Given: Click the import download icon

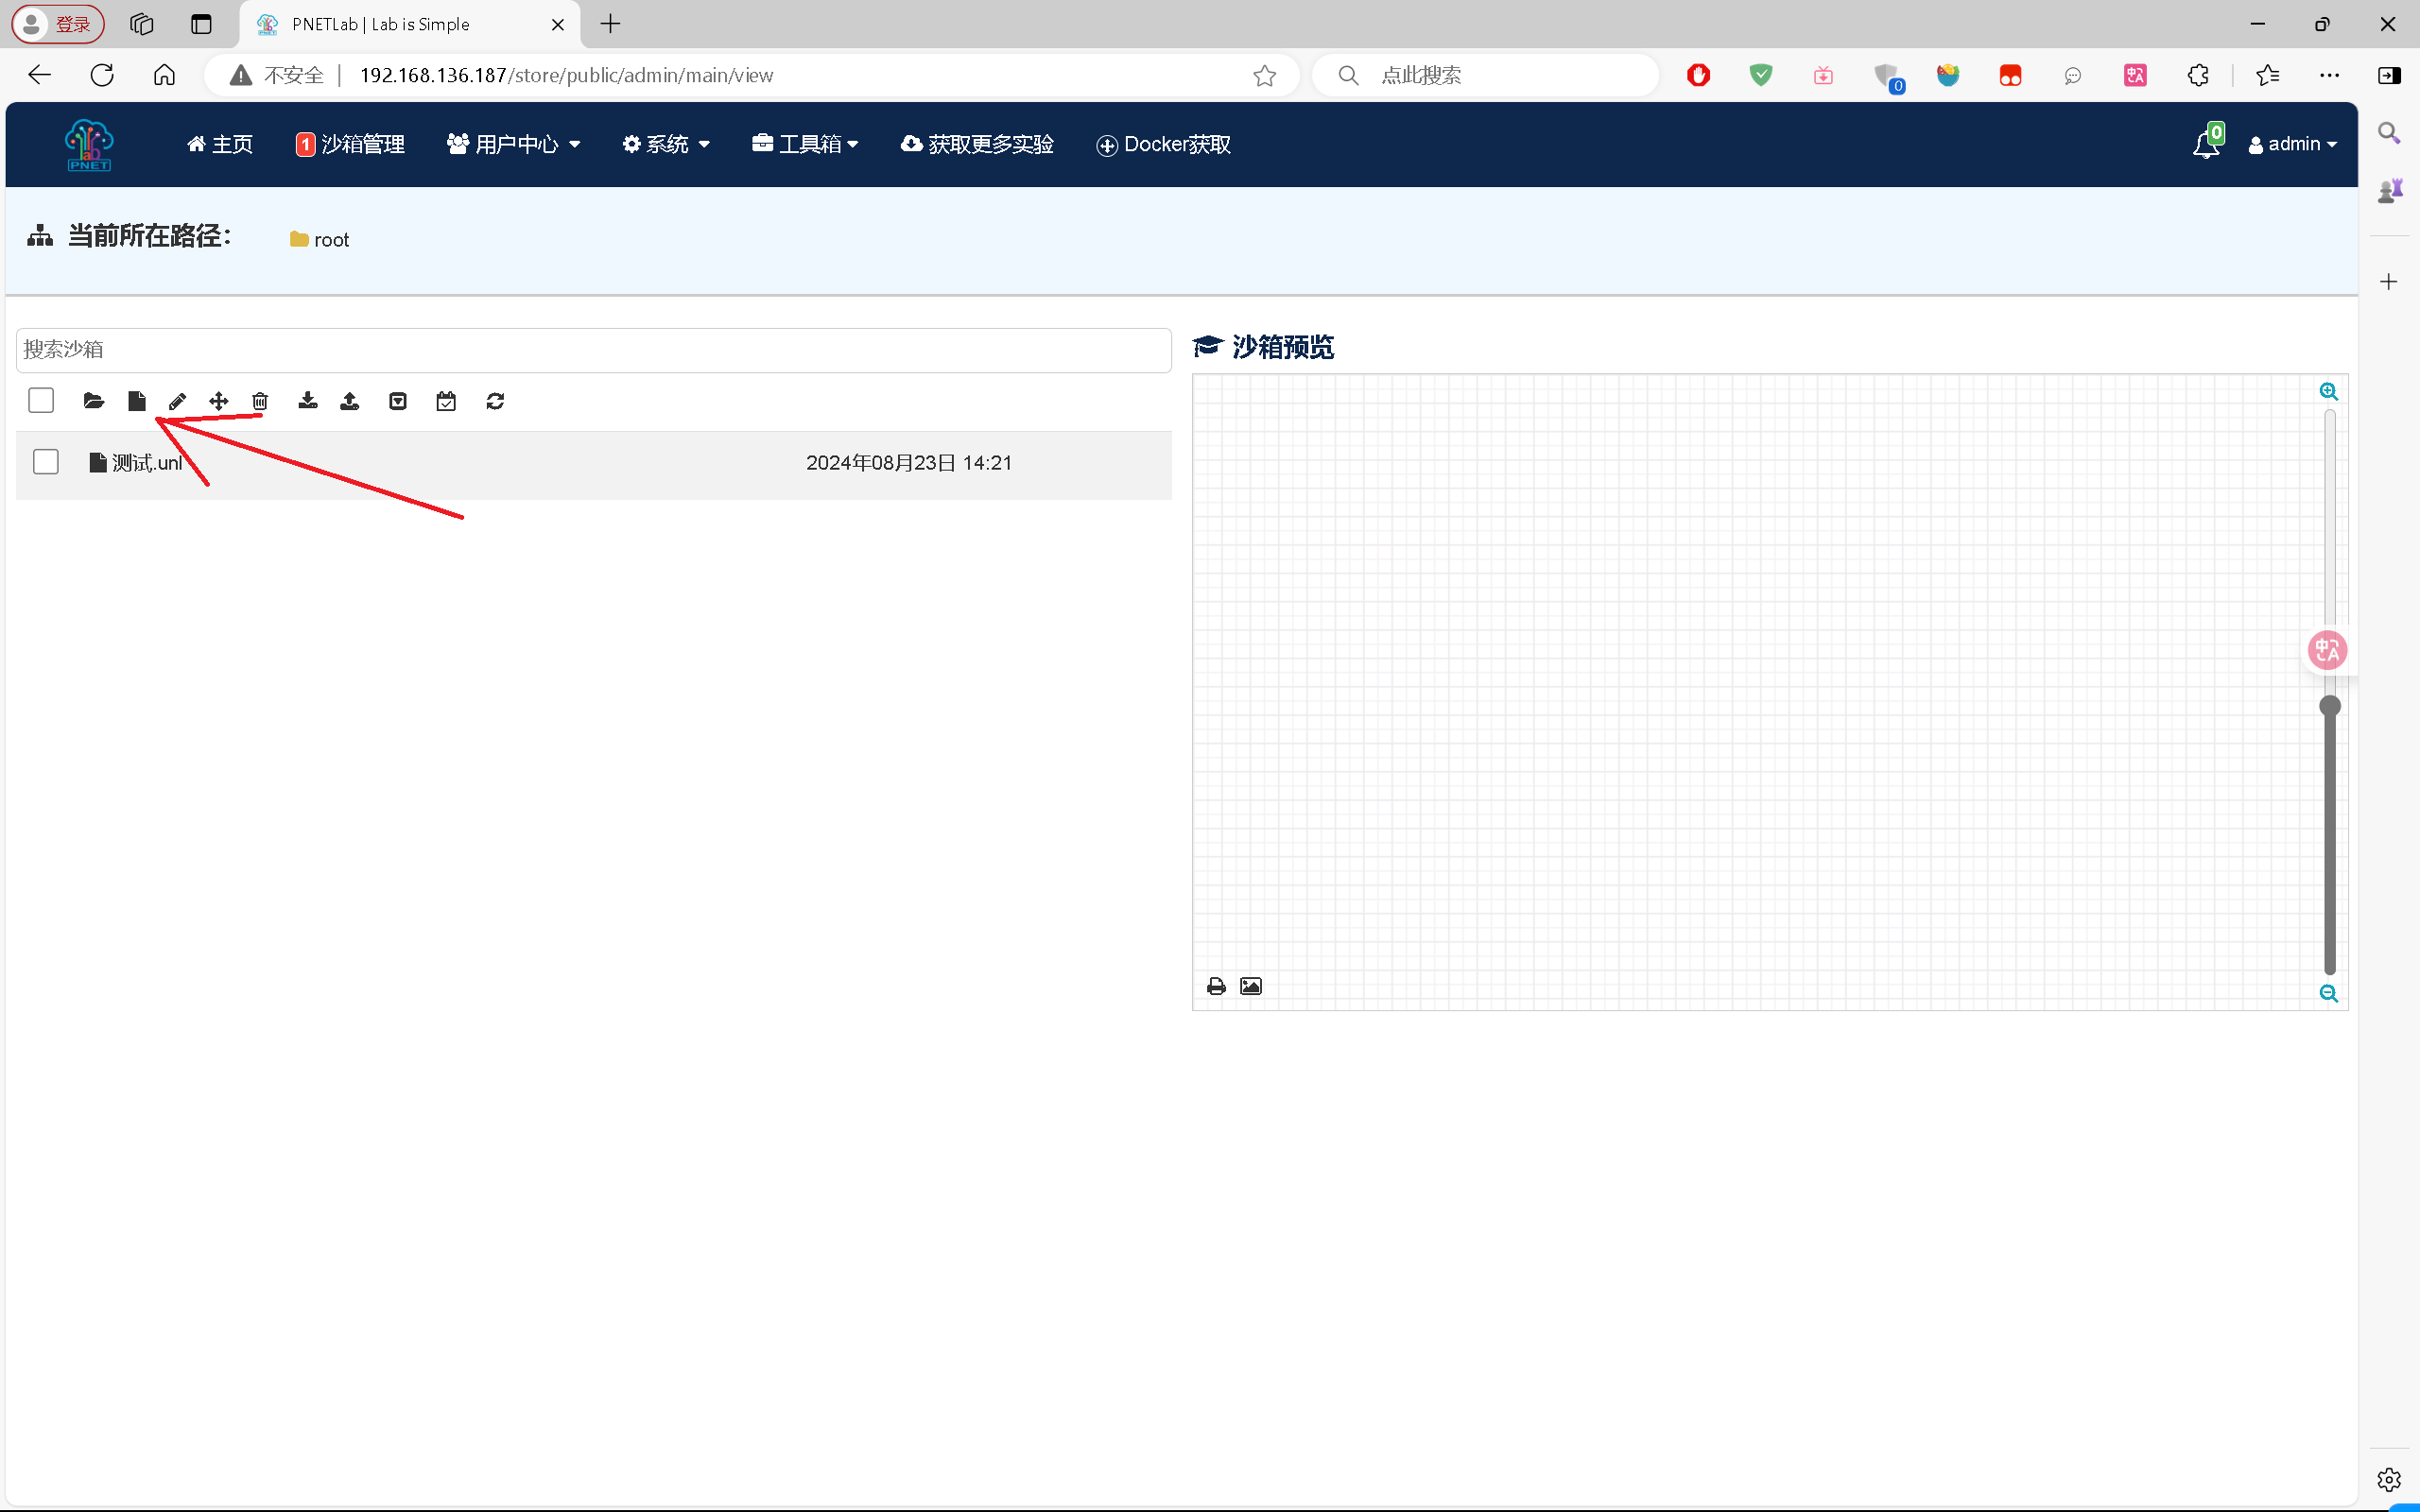Looking at the screenshot, I should pyautogui.click(x=308, y=401).
